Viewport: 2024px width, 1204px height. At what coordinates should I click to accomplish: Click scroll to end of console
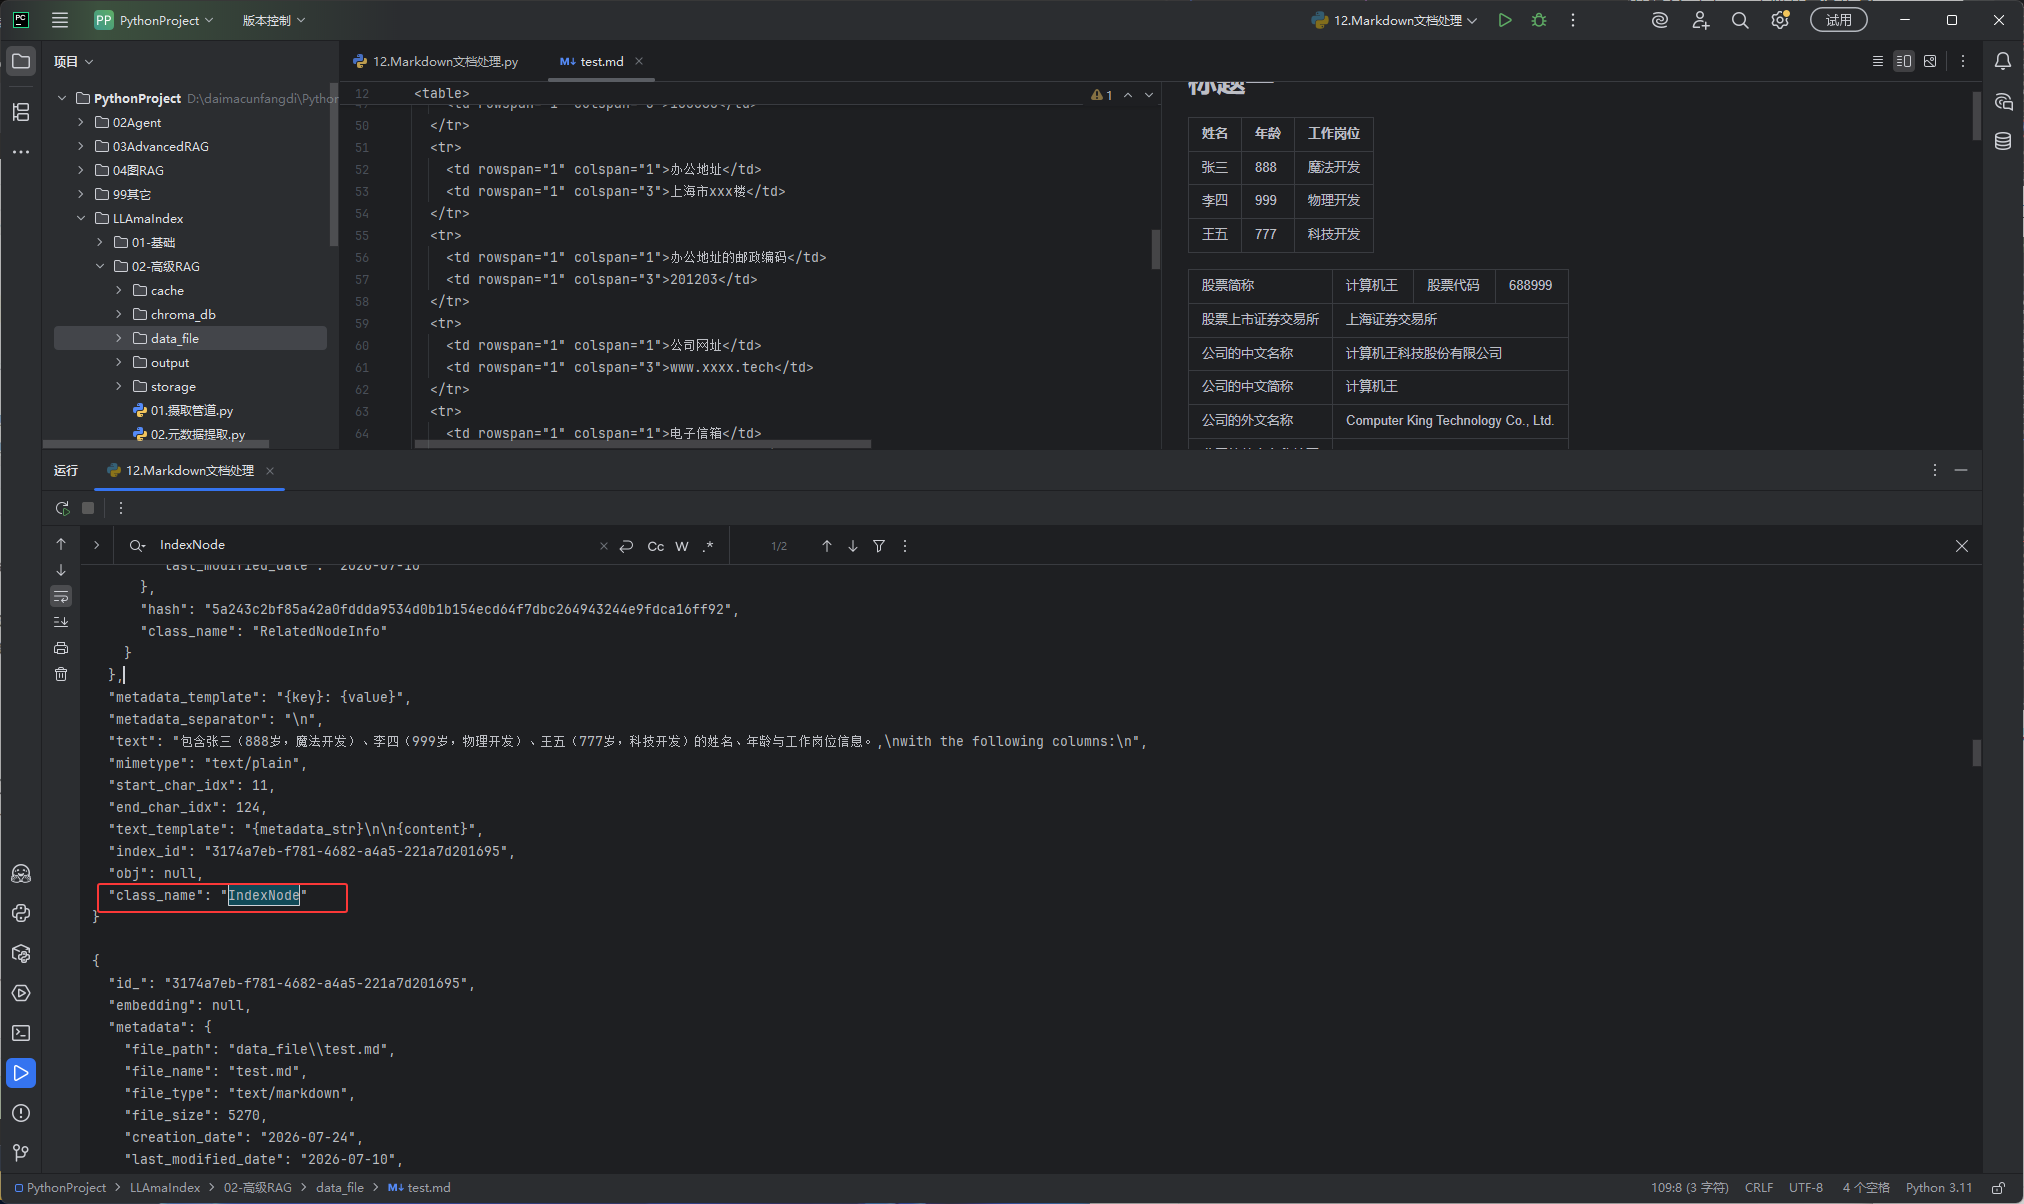pyautogui.click(x=61, y=622)
